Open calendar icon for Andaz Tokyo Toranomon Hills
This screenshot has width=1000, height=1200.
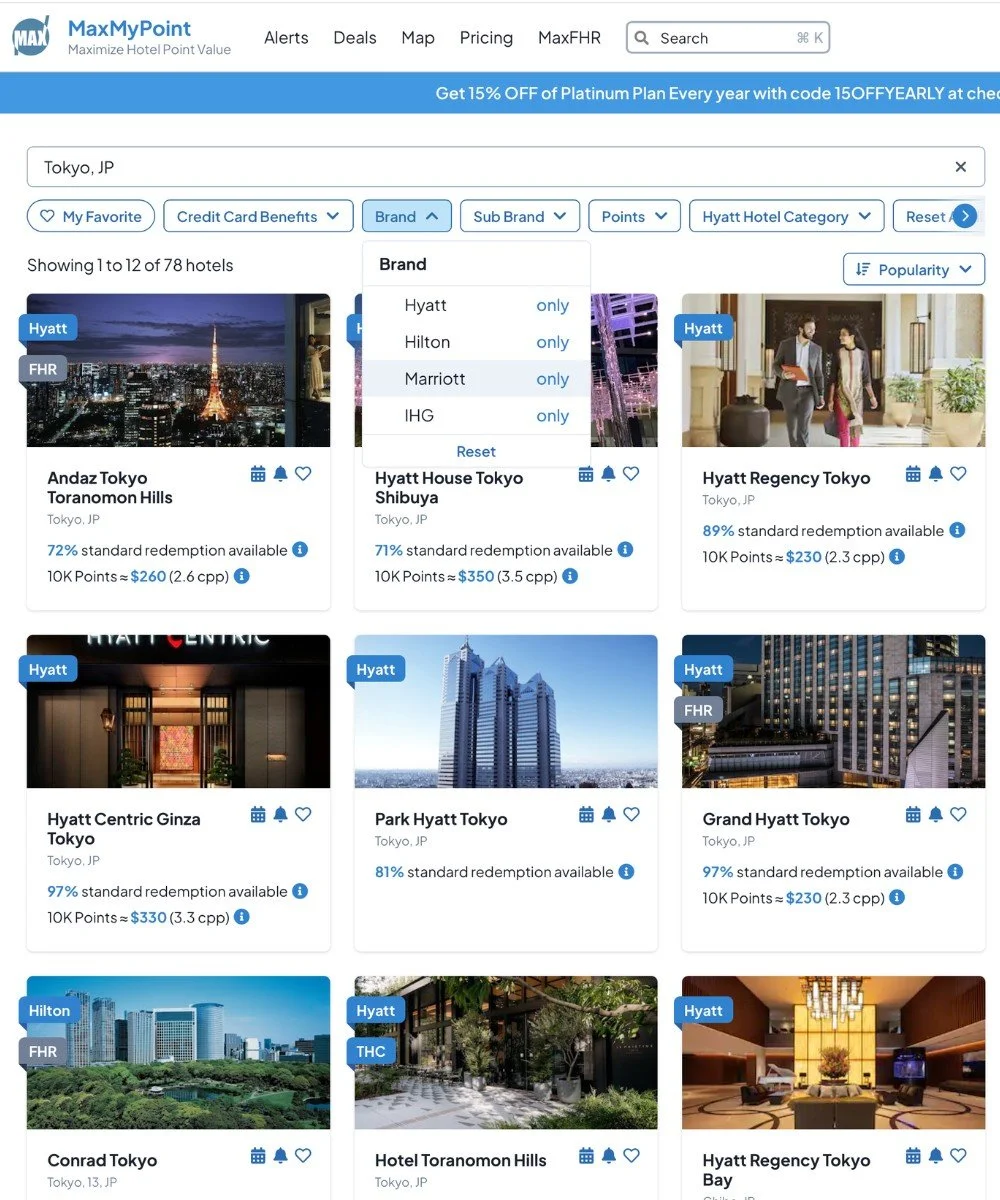[258, 474]
